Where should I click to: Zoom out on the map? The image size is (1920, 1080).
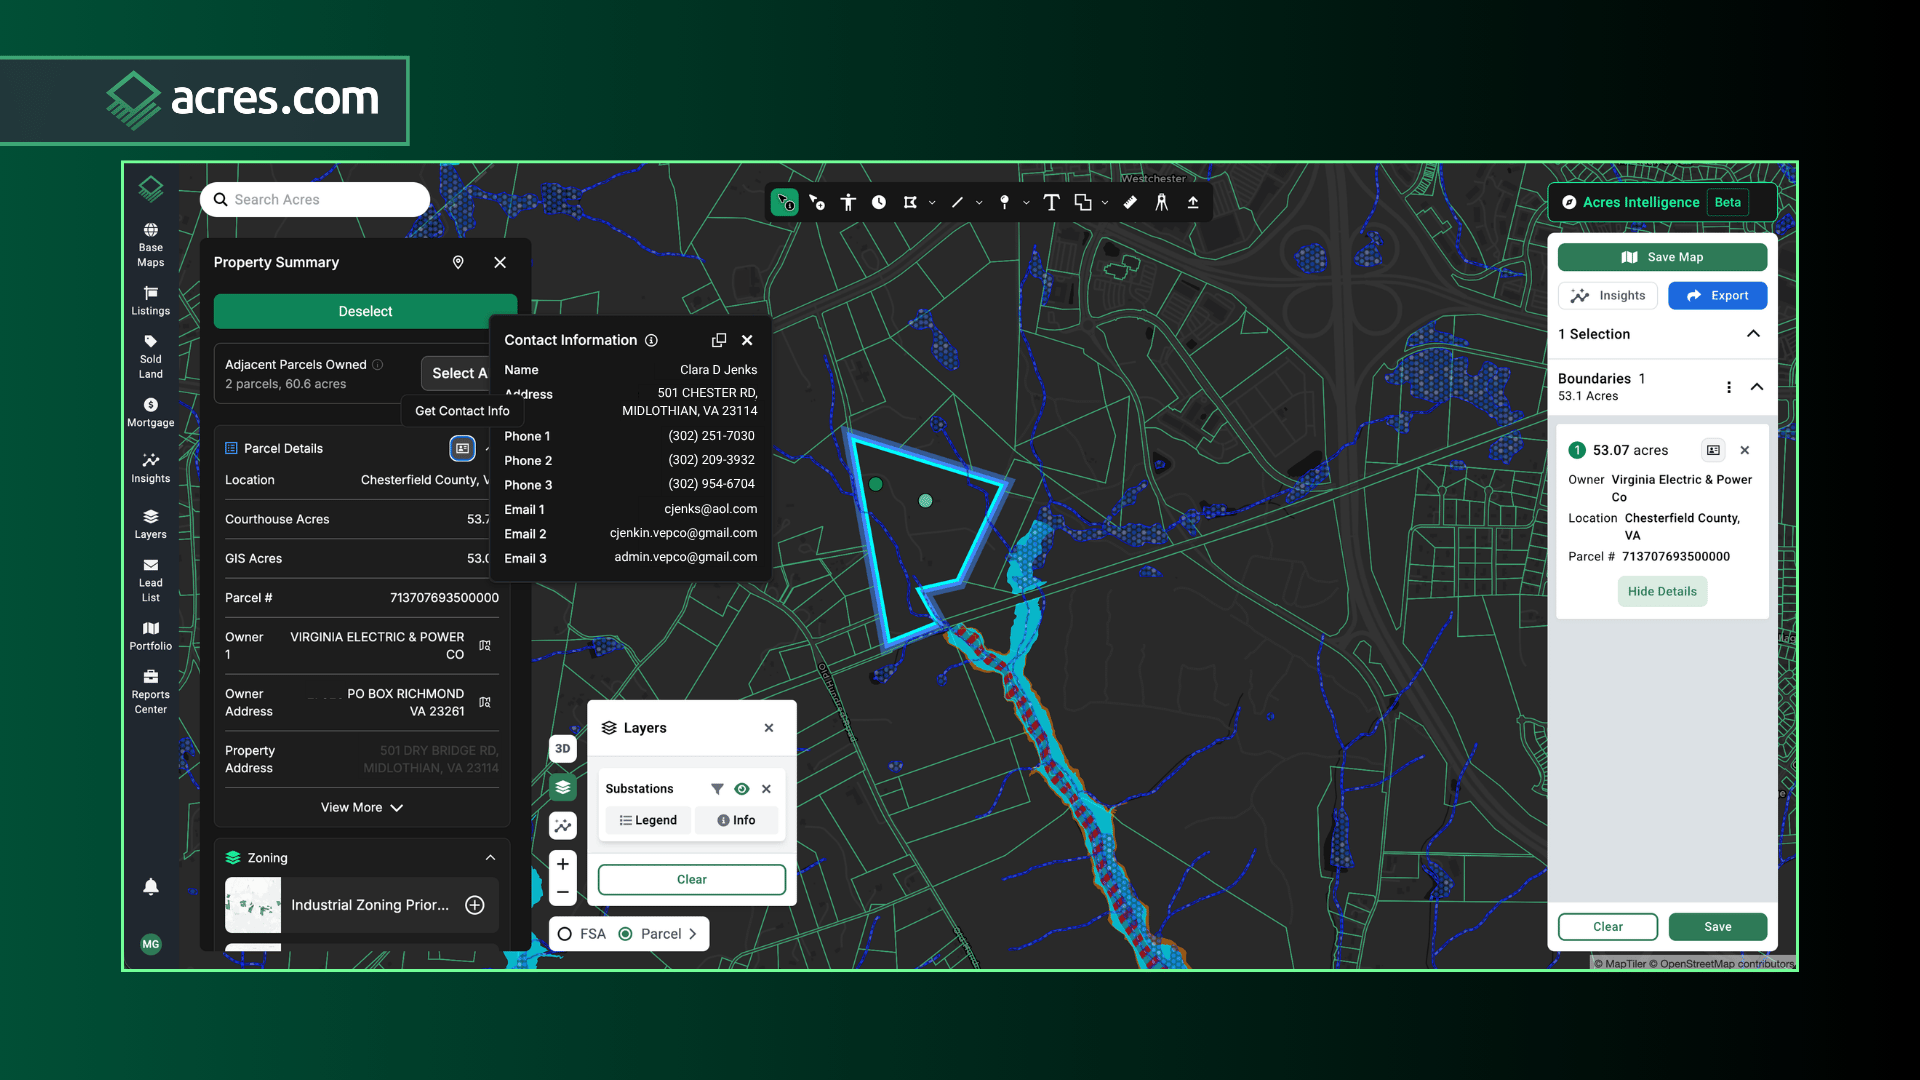click(x=563, y=892)
